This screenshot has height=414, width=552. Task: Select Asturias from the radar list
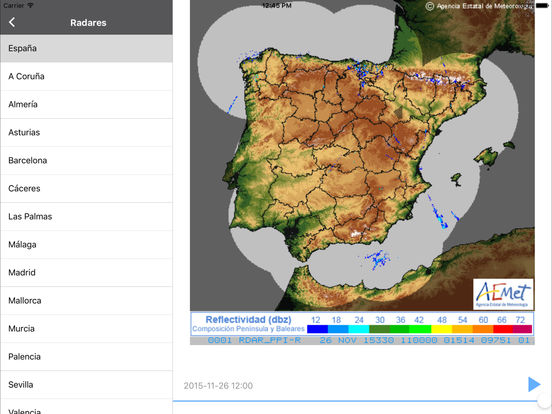coord(86,132)
